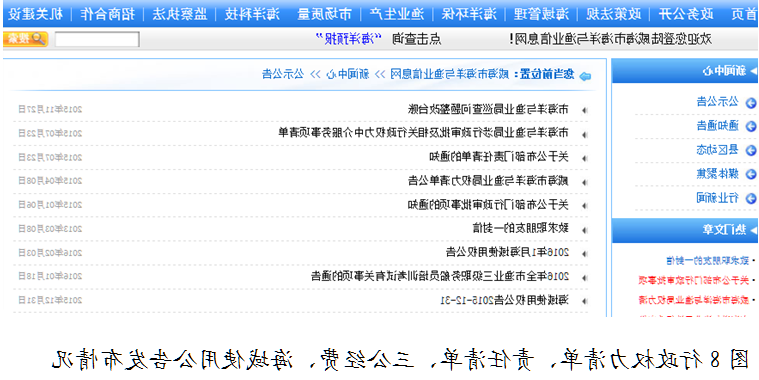Click the 热门文章 sidebar header
Screen dimensions: 759x380
click(685, 230)
